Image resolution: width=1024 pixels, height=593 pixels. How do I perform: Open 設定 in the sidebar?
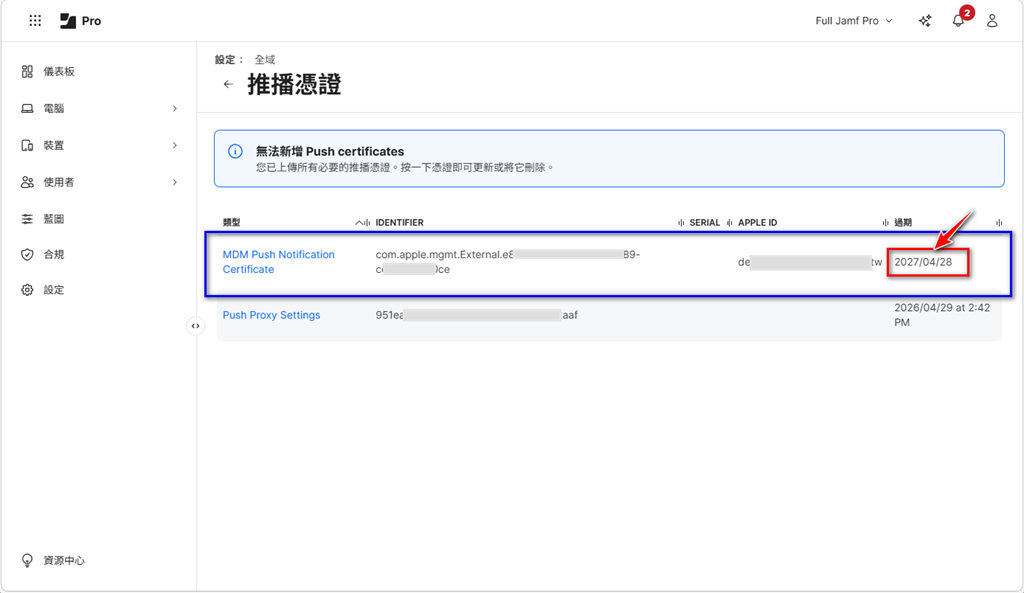53,290
